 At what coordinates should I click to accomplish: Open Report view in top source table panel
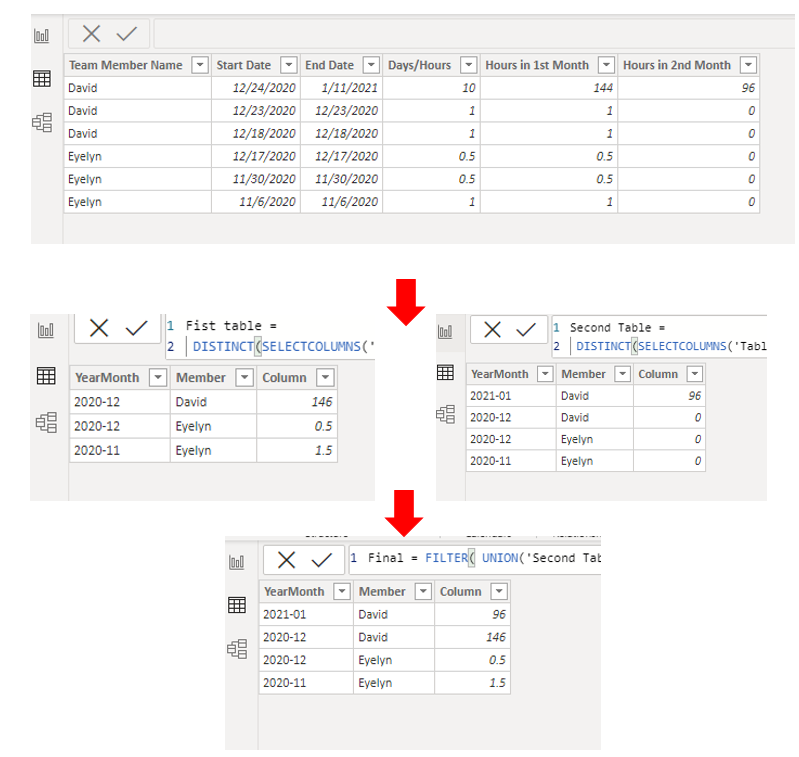pos(41,36)
